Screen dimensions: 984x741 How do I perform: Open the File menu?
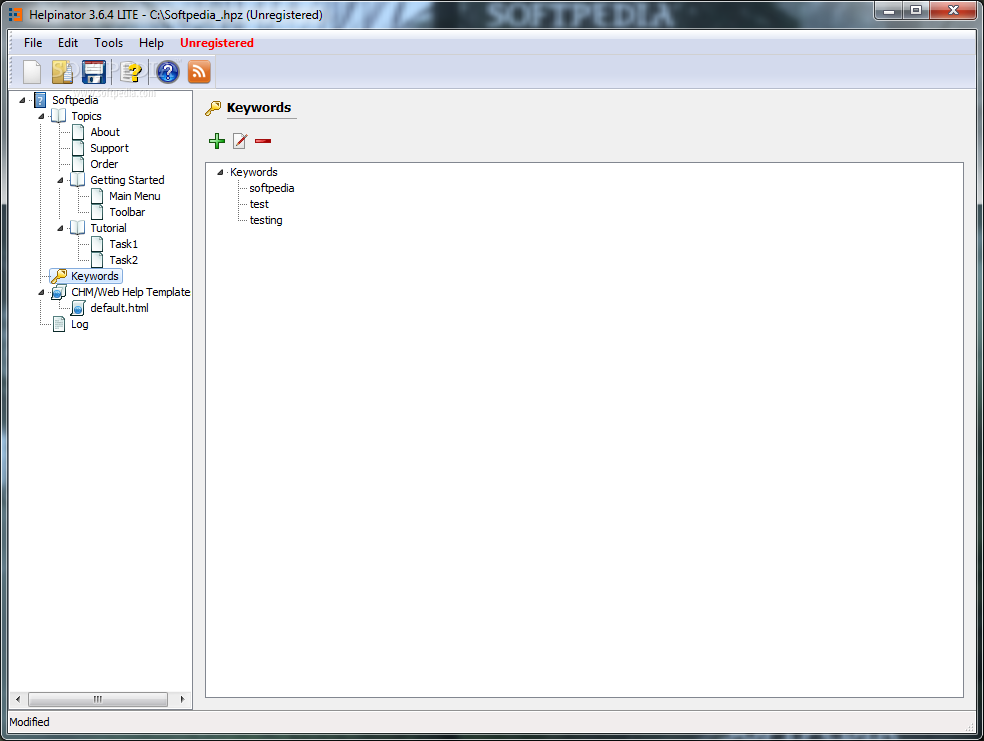(33, 43)
